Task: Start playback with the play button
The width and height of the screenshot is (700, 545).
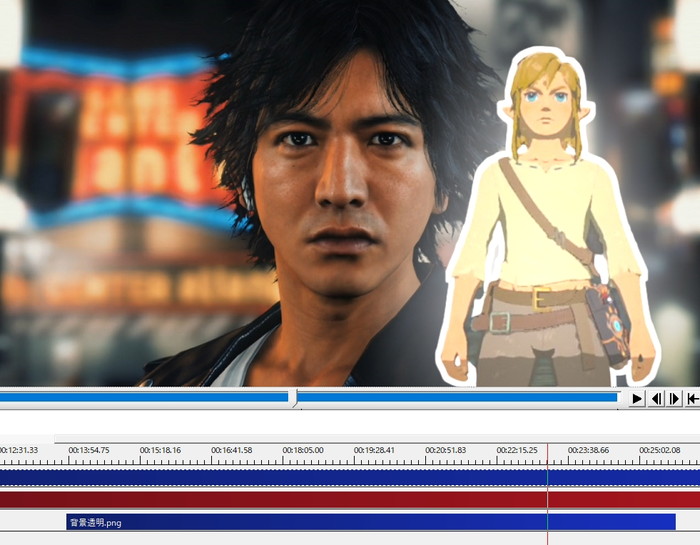Action: (637, 398)
